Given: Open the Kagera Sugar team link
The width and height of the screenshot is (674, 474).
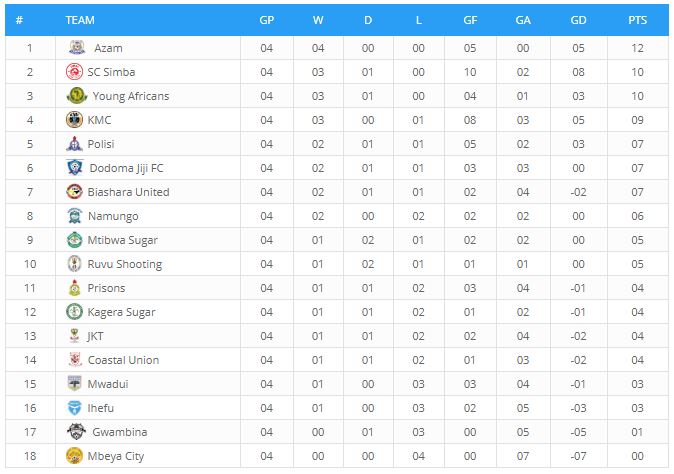Looking at the screenshot, I should [121, 312].
